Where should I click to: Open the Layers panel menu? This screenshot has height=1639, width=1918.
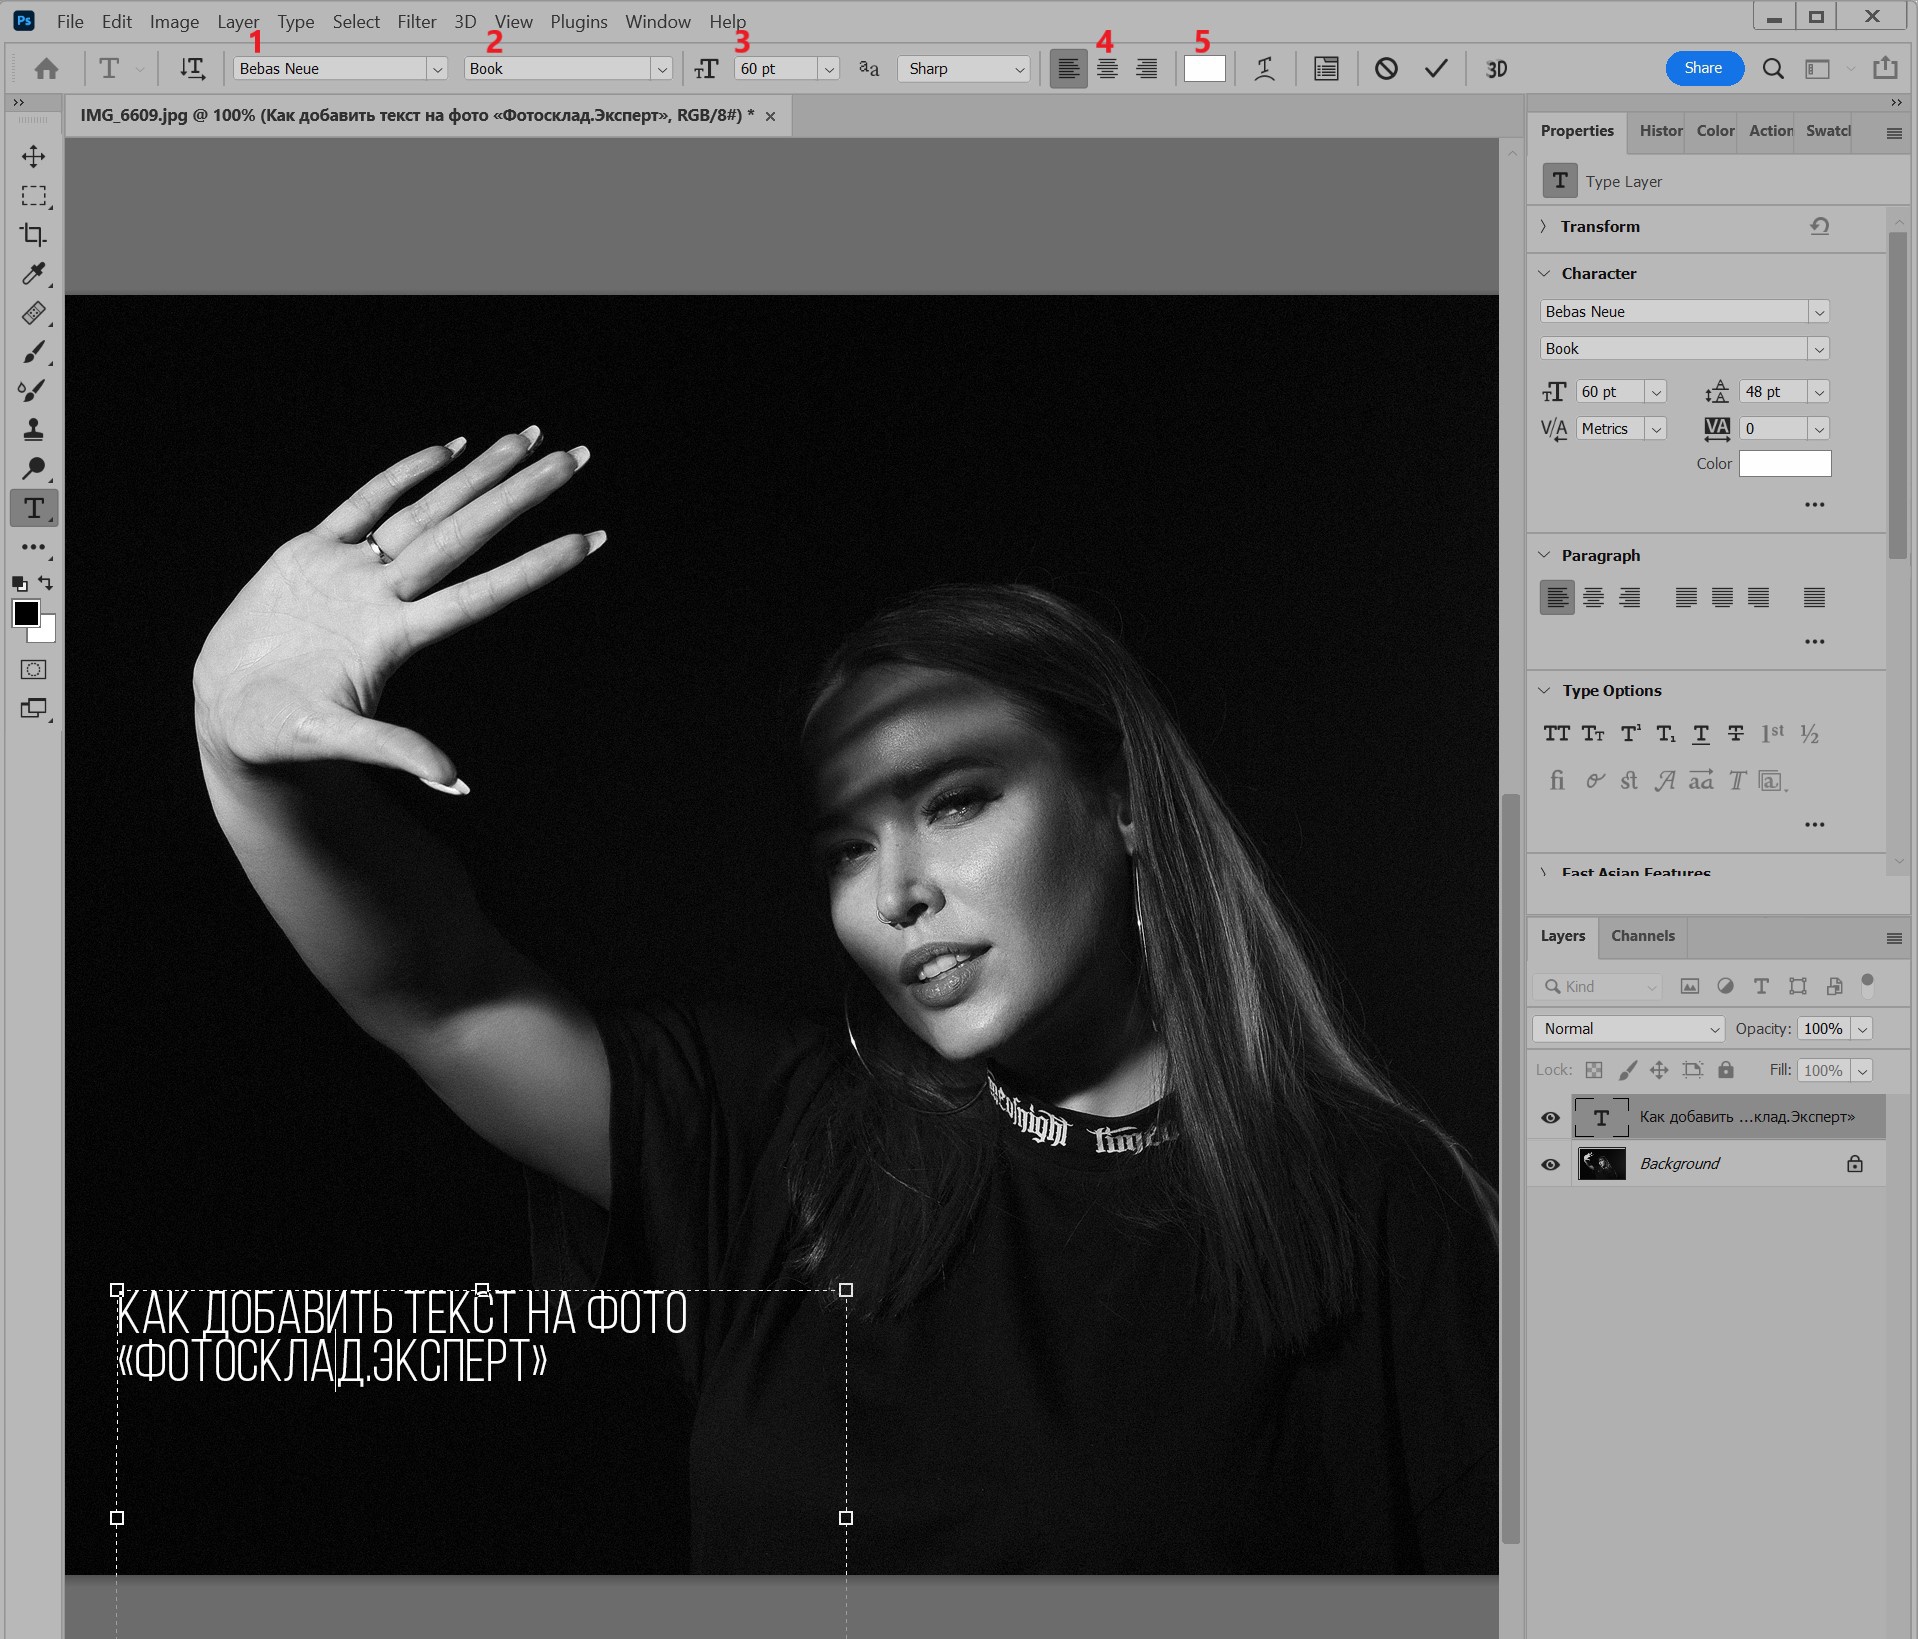point(1893,938)
